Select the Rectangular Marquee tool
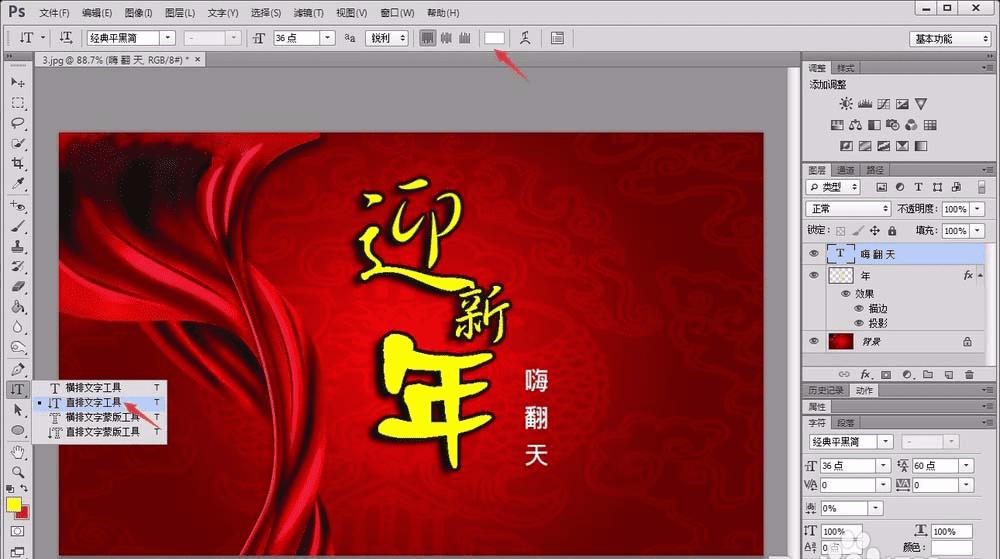 (17, 103)
